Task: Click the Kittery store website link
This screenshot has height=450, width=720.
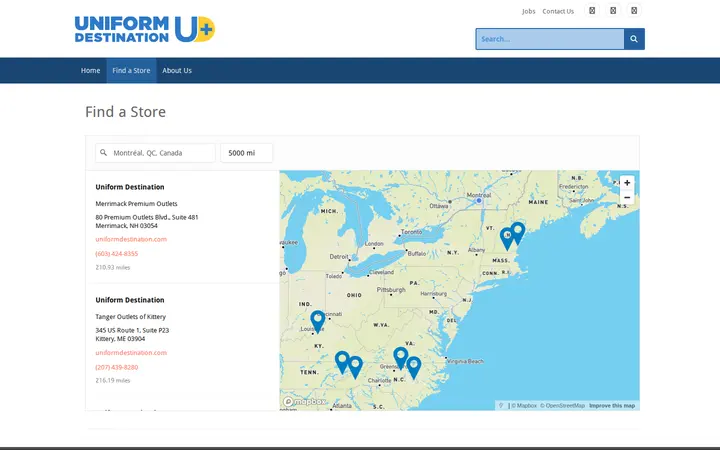Action: coord(131,353)
